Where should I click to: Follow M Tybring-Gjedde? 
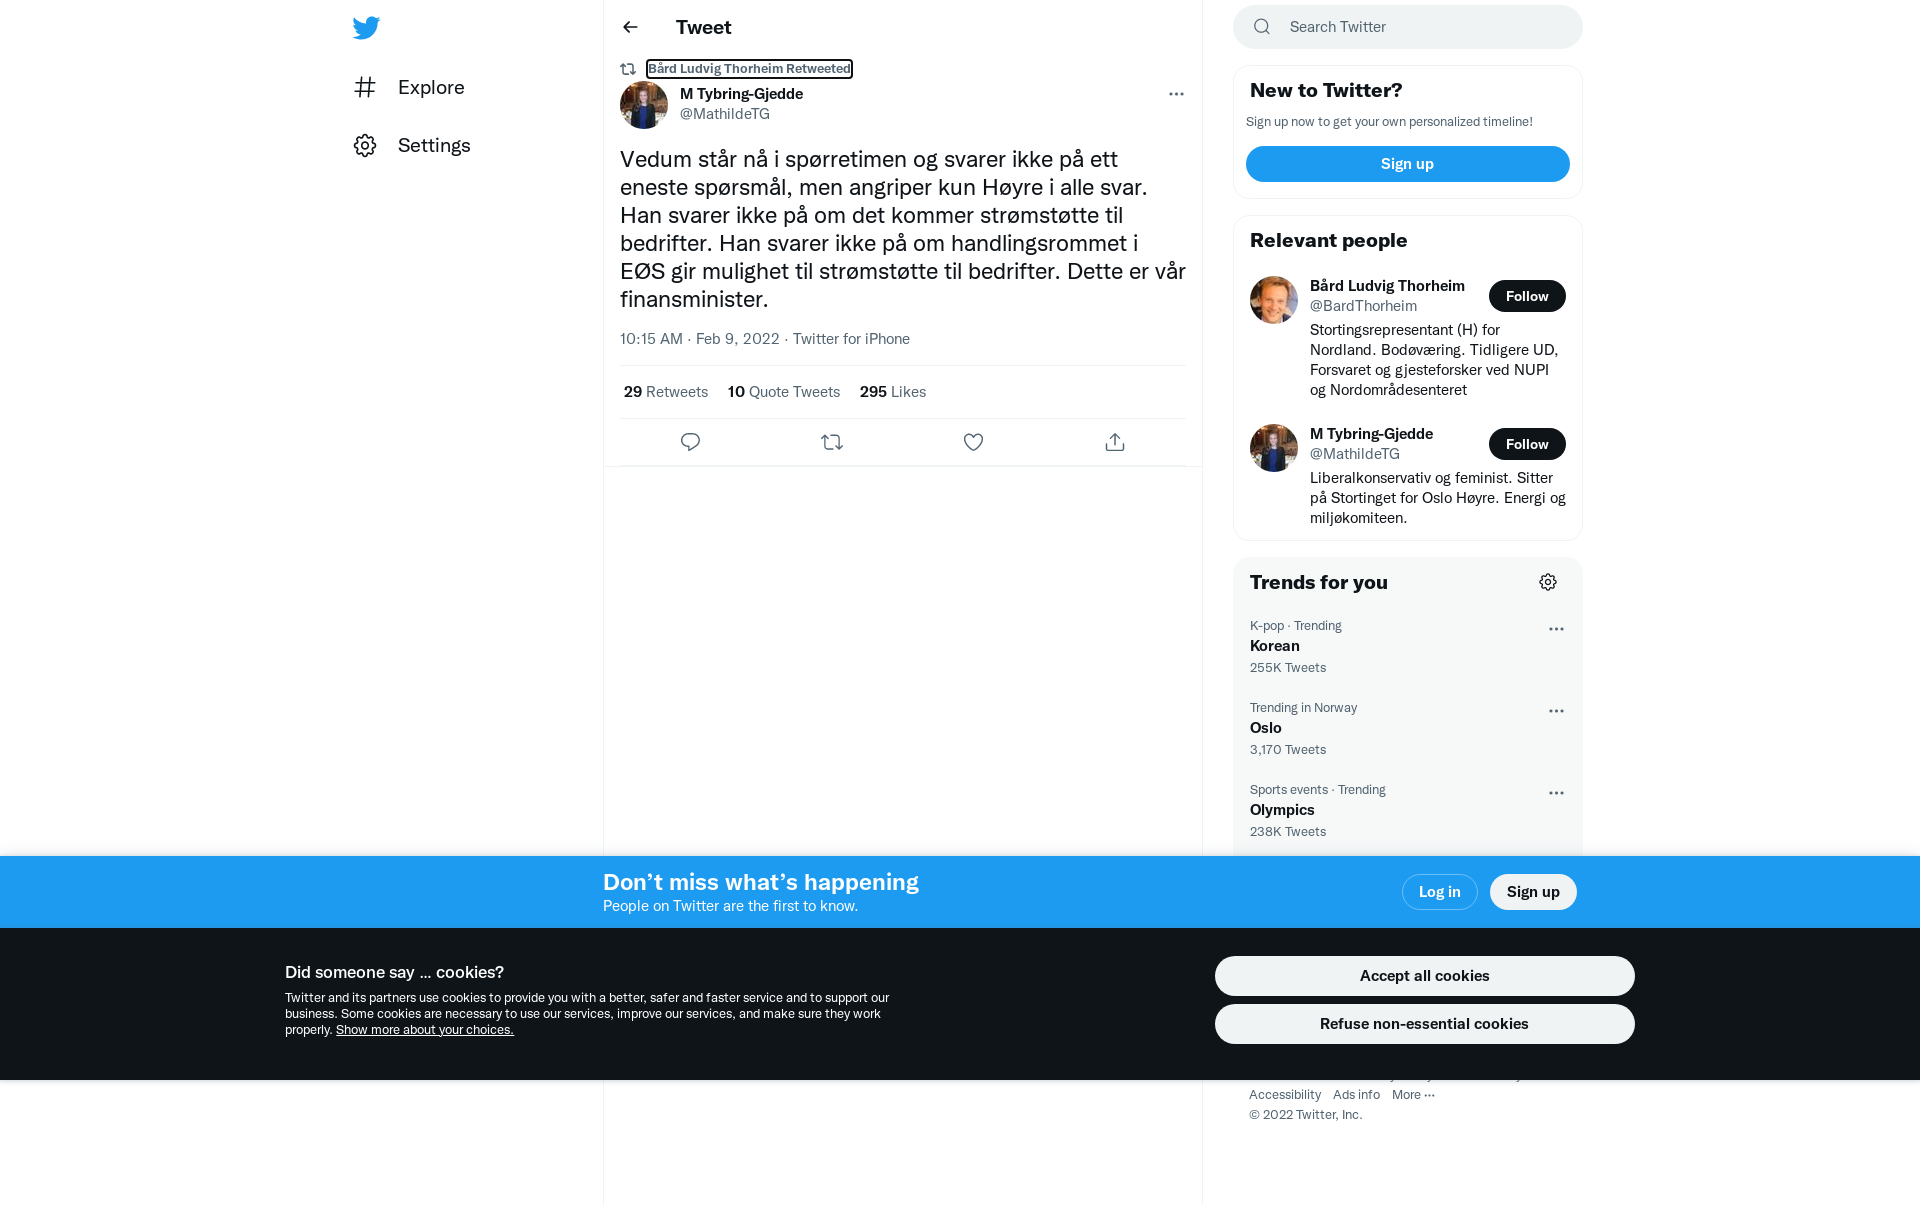1527,444
